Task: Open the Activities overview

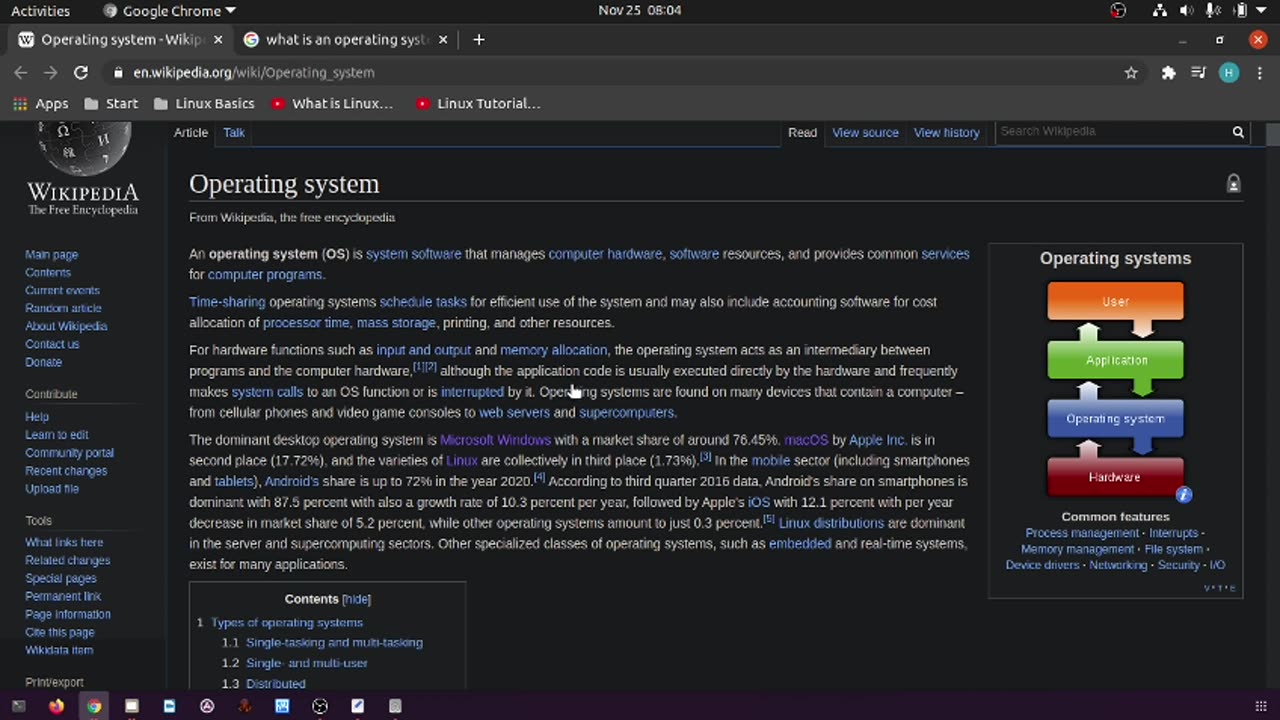Action: click(x=40, y=10)
